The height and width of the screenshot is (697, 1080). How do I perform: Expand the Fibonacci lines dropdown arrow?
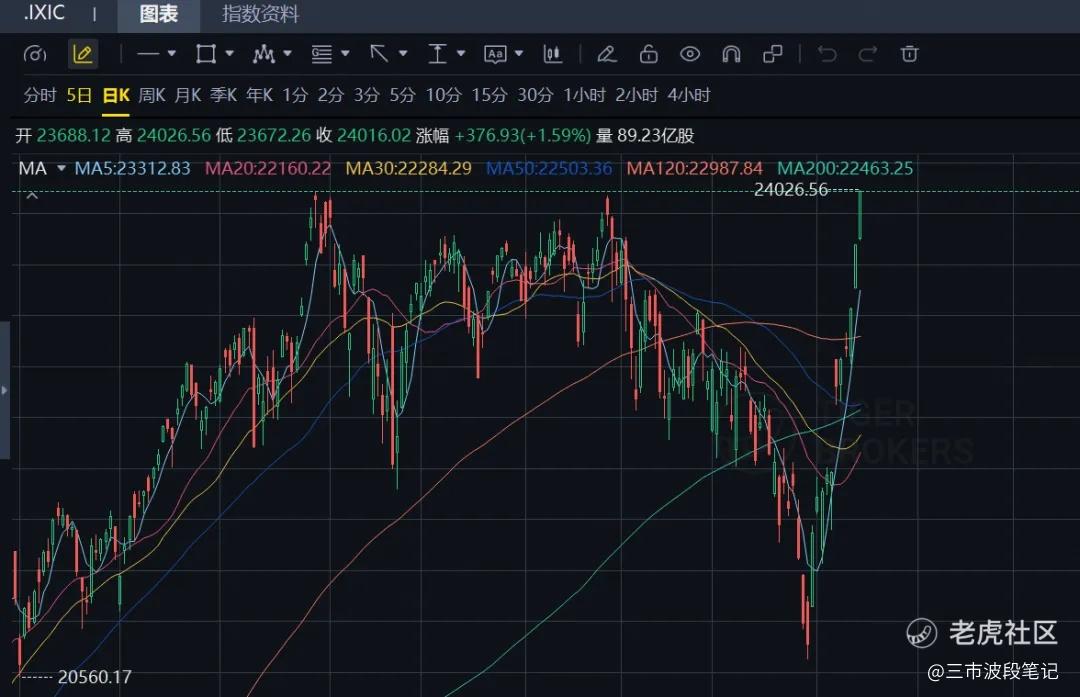coord(345,53)
